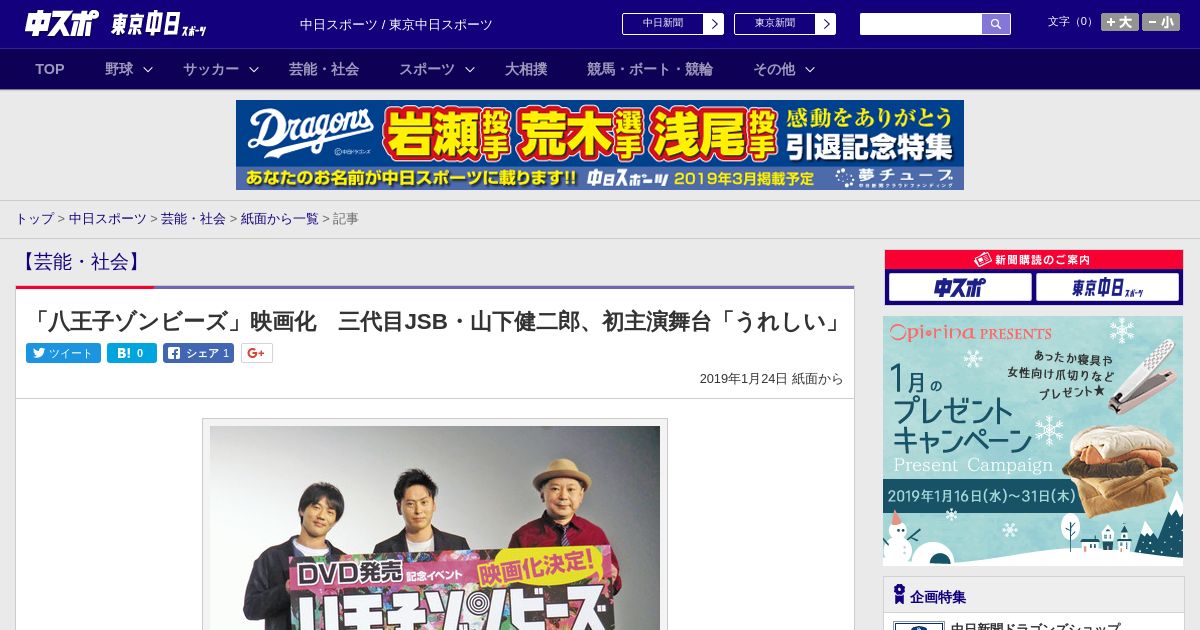Open the Opi-rina present campaign ad

pyautogui.click(x=1033, y=441)
